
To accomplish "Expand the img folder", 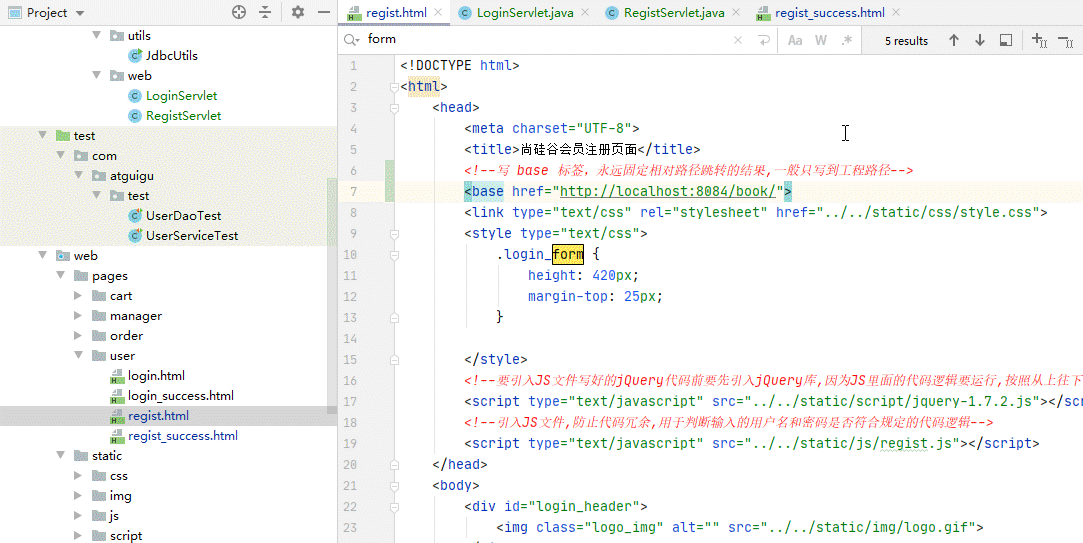I will coord(79,496).
